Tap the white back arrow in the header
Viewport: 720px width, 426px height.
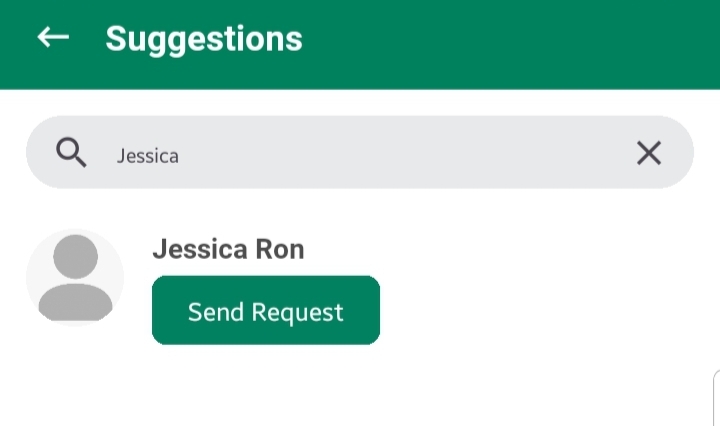[x=53, y=38]
